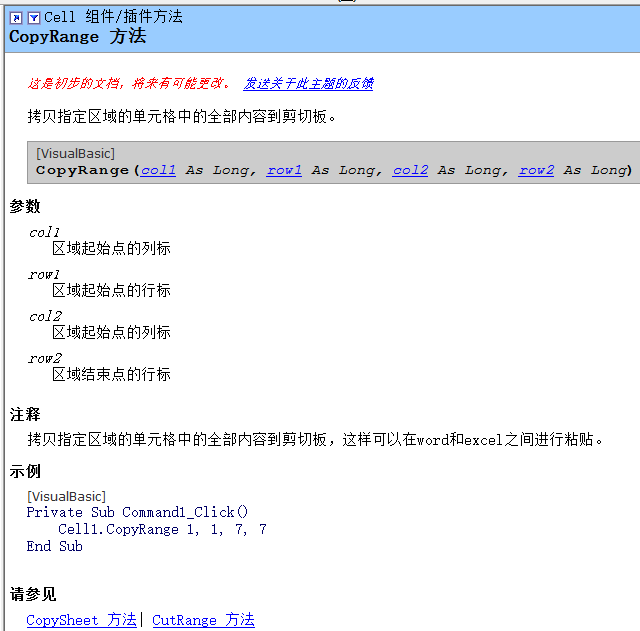Open the CutRange 方法 link
Image resolution: width=640 pixels, height=631 pixels.
tap(203, 620)
